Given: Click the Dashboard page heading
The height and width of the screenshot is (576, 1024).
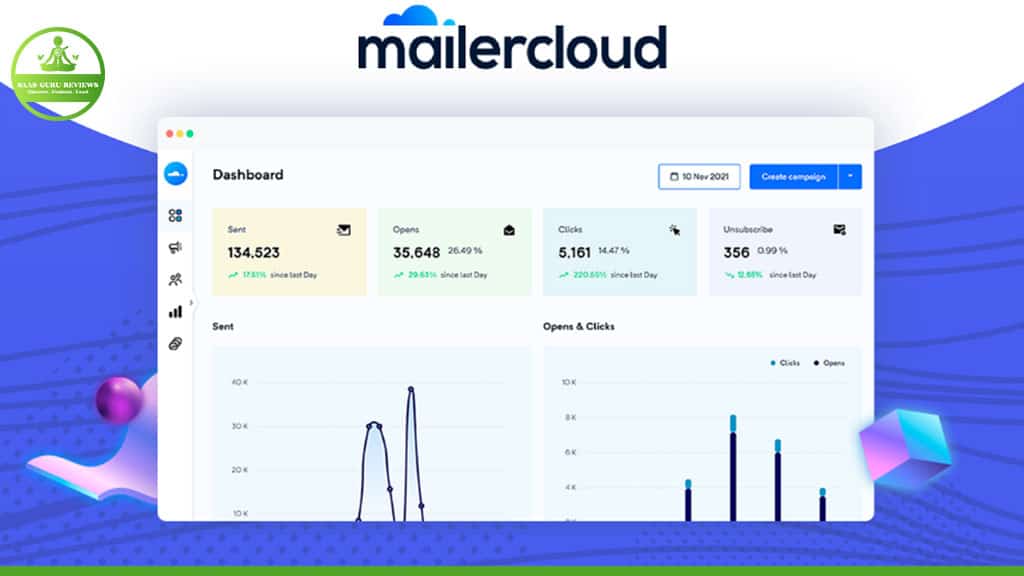Looking at the screenshot, I should tap(248, 174).
